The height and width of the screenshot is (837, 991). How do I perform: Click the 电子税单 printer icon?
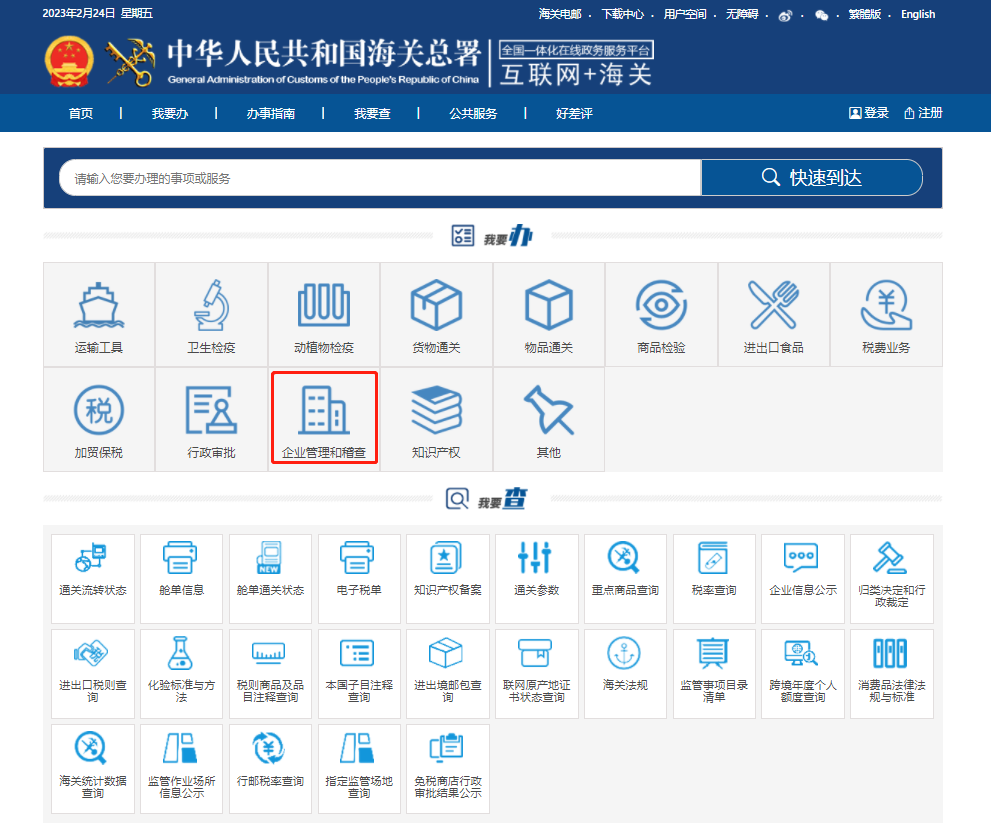358,558
